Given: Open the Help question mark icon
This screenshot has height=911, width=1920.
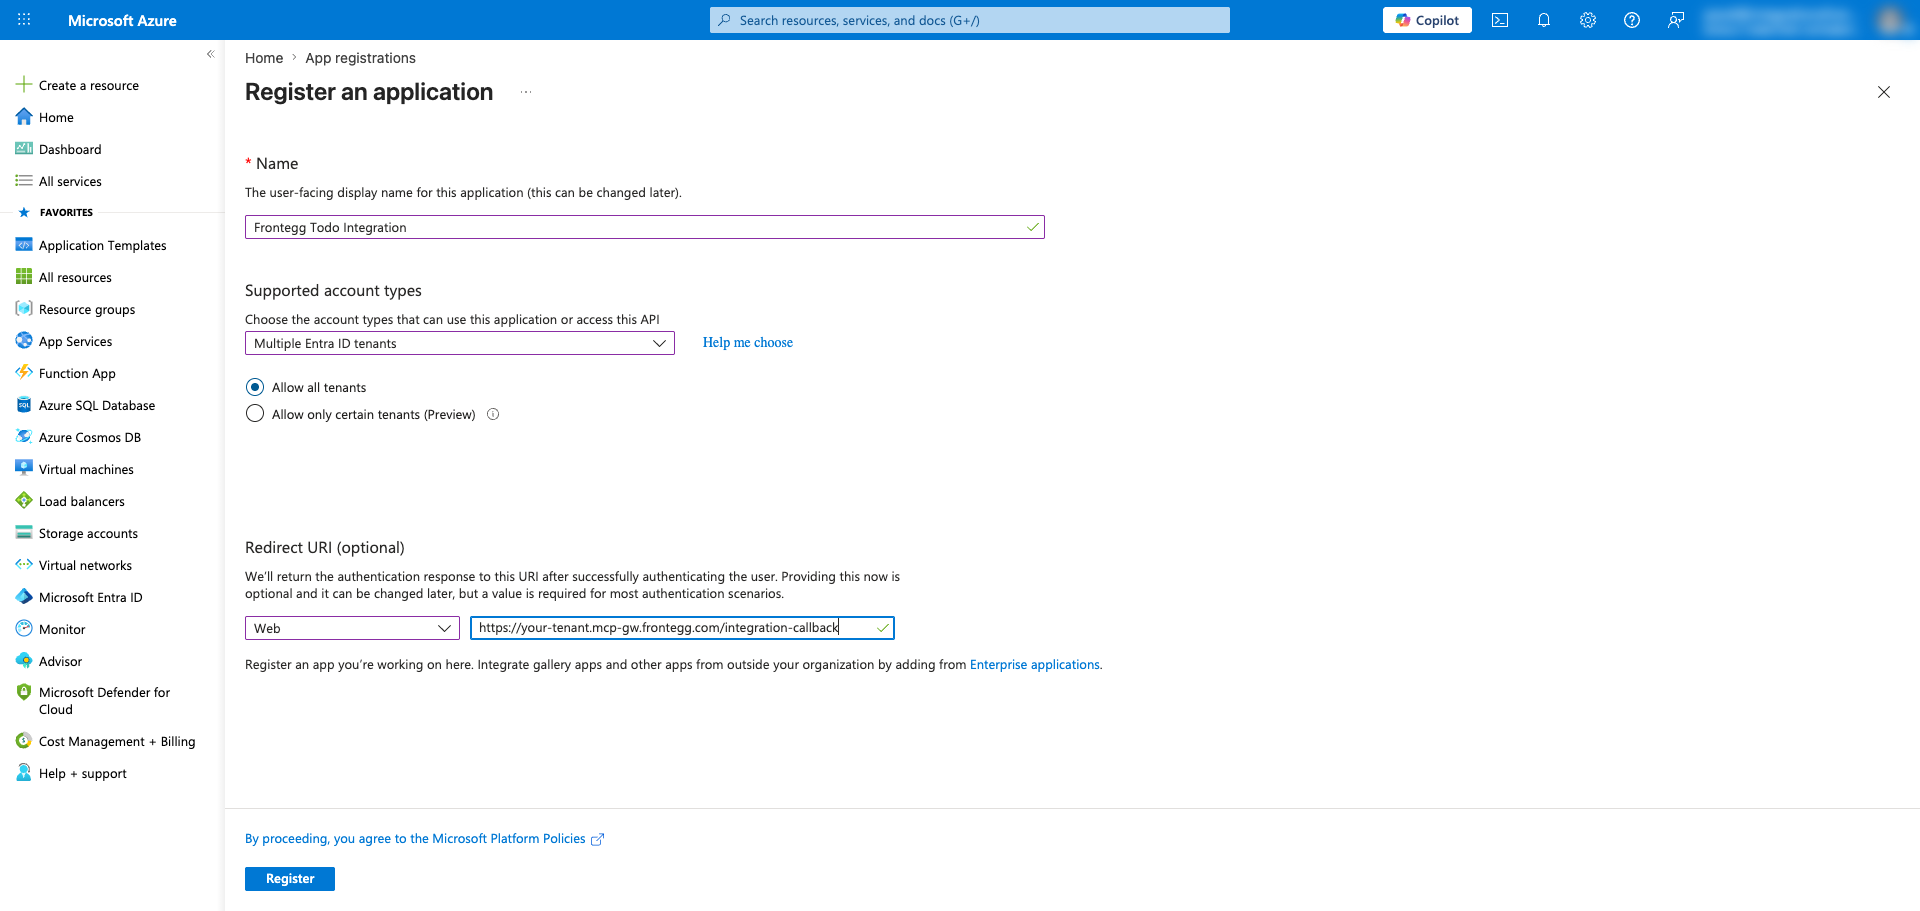Looking at the screenshot, I should click(x=1632, y=20).
